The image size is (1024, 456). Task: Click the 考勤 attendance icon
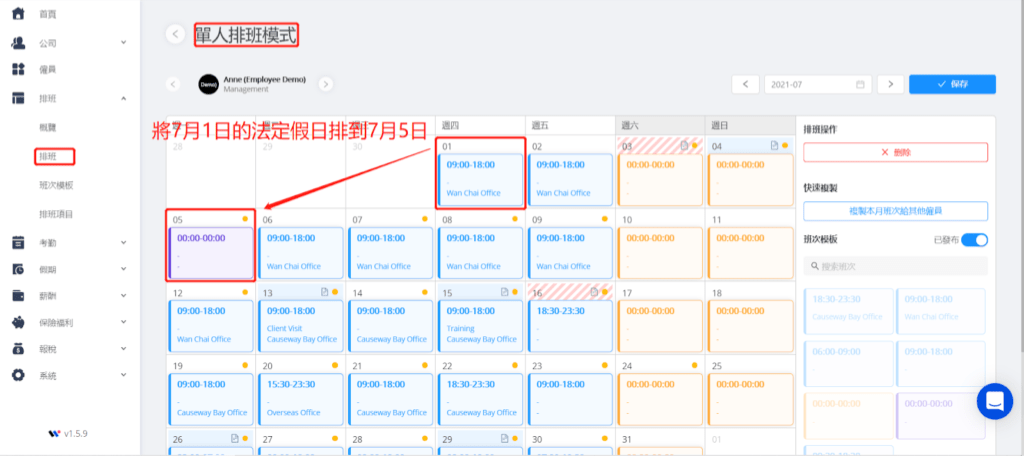point(18,242)
